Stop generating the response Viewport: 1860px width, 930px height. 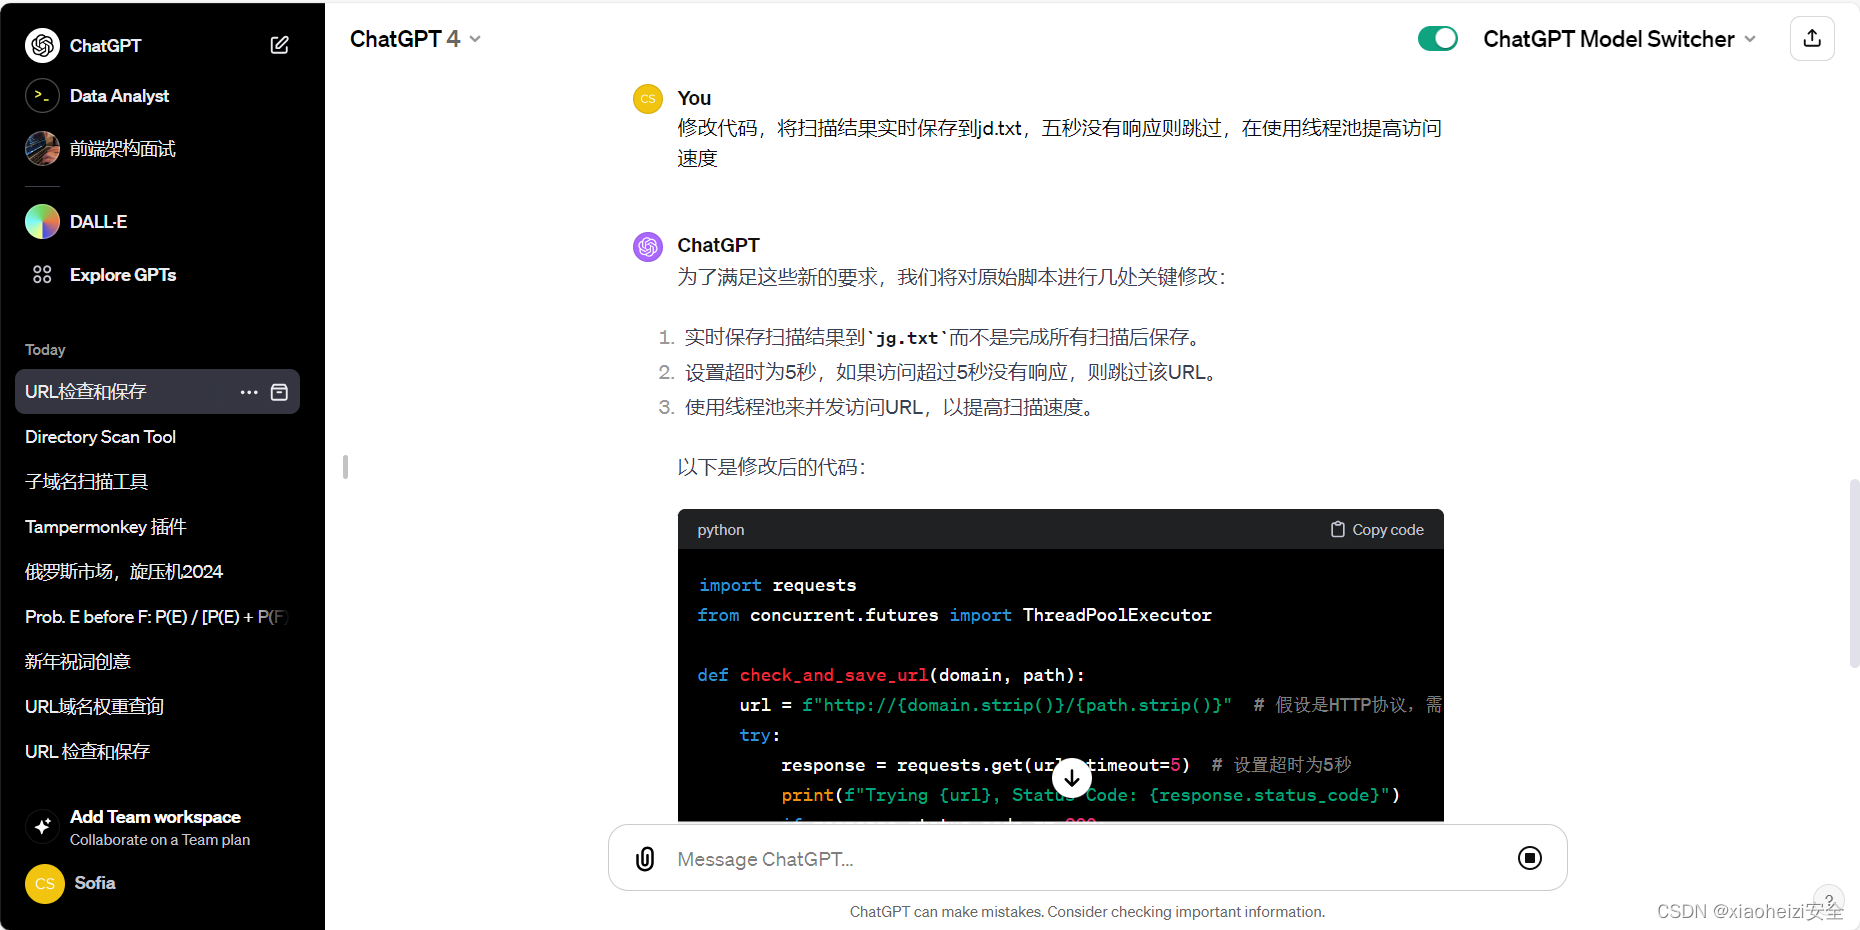[1530, 858]
